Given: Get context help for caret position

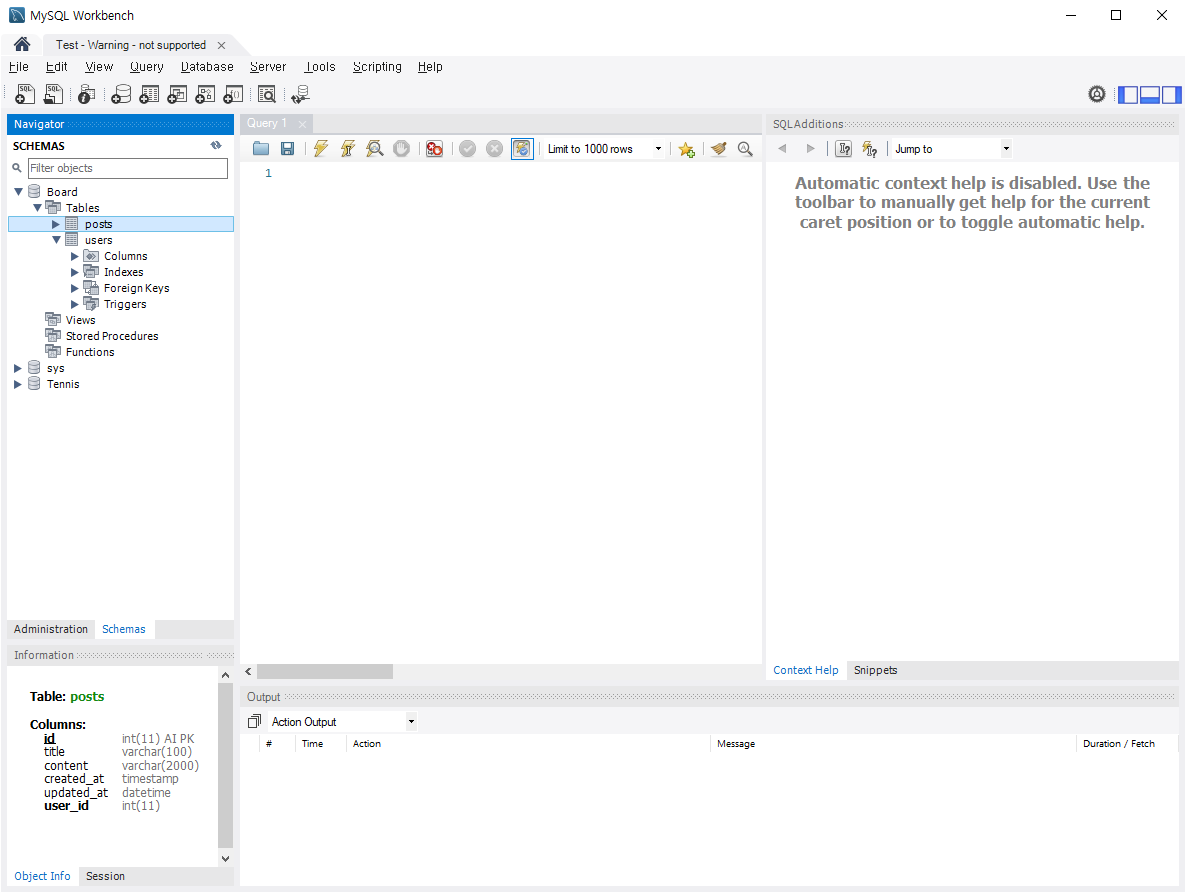Looking at the screenshot, I should tap(843, 149).
